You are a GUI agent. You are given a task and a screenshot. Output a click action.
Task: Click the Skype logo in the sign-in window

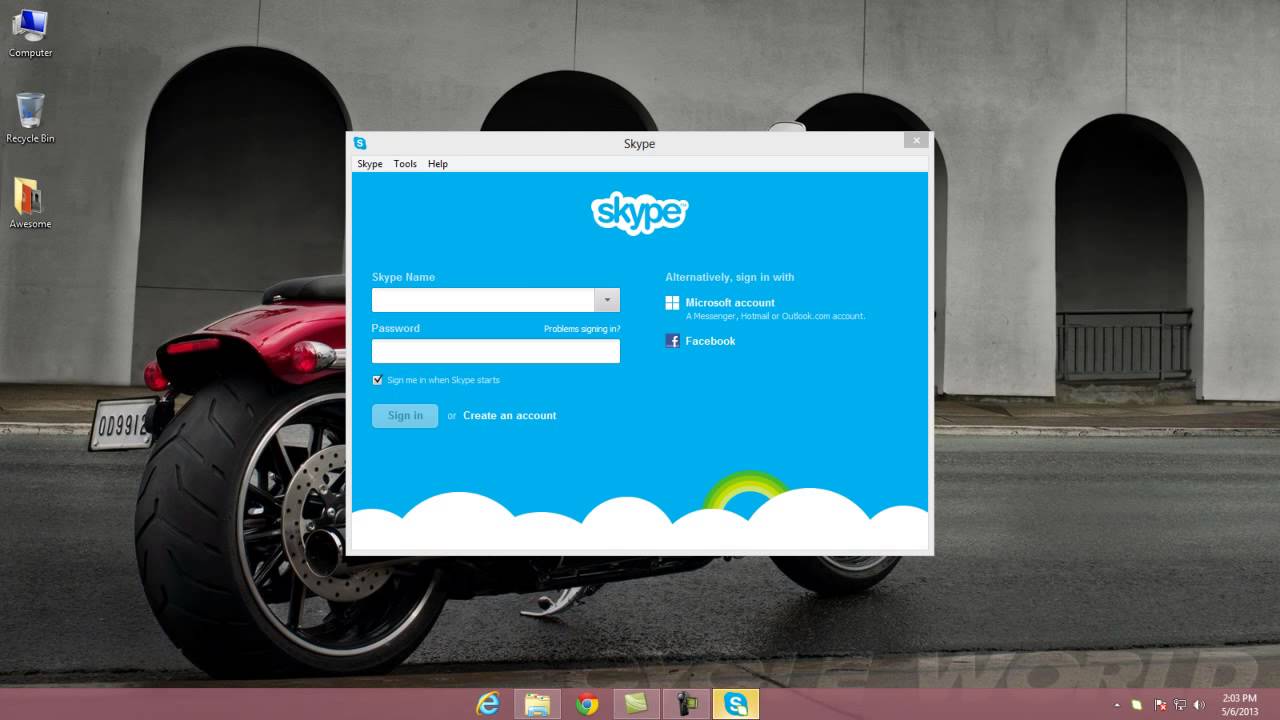coord(639,214)
